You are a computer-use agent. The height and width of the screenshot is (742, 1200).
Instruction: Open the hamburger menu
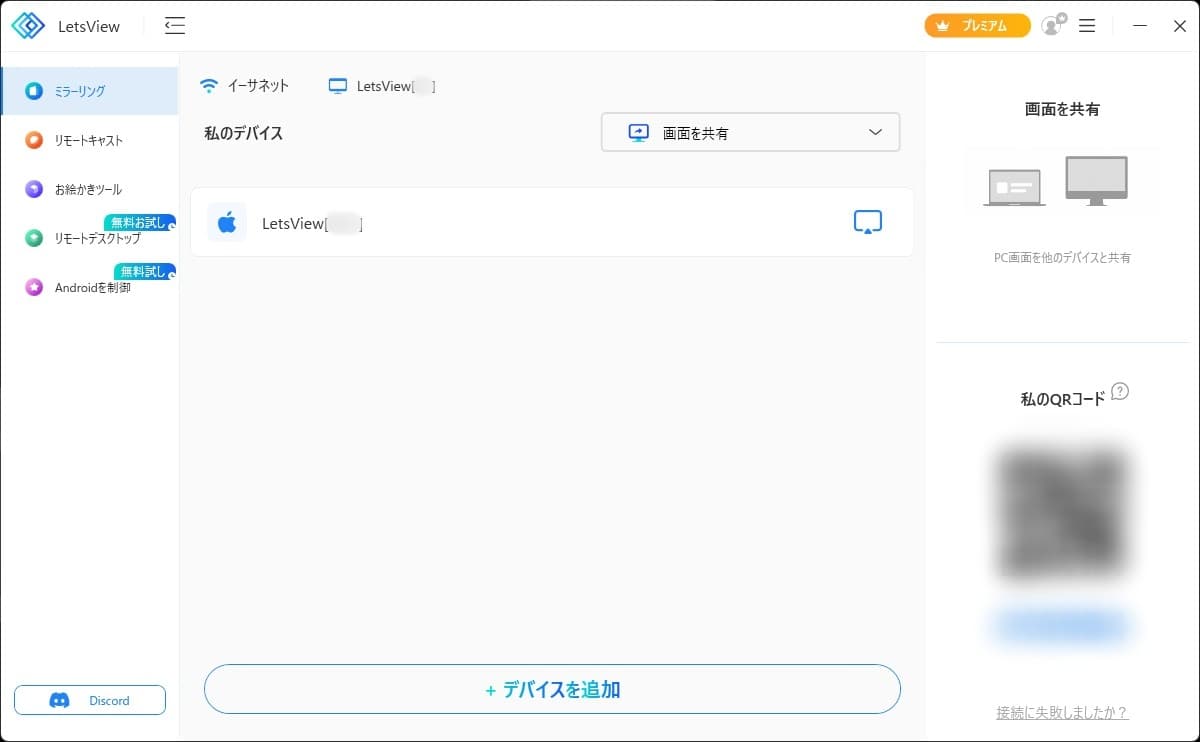[x=1086, y=26]
